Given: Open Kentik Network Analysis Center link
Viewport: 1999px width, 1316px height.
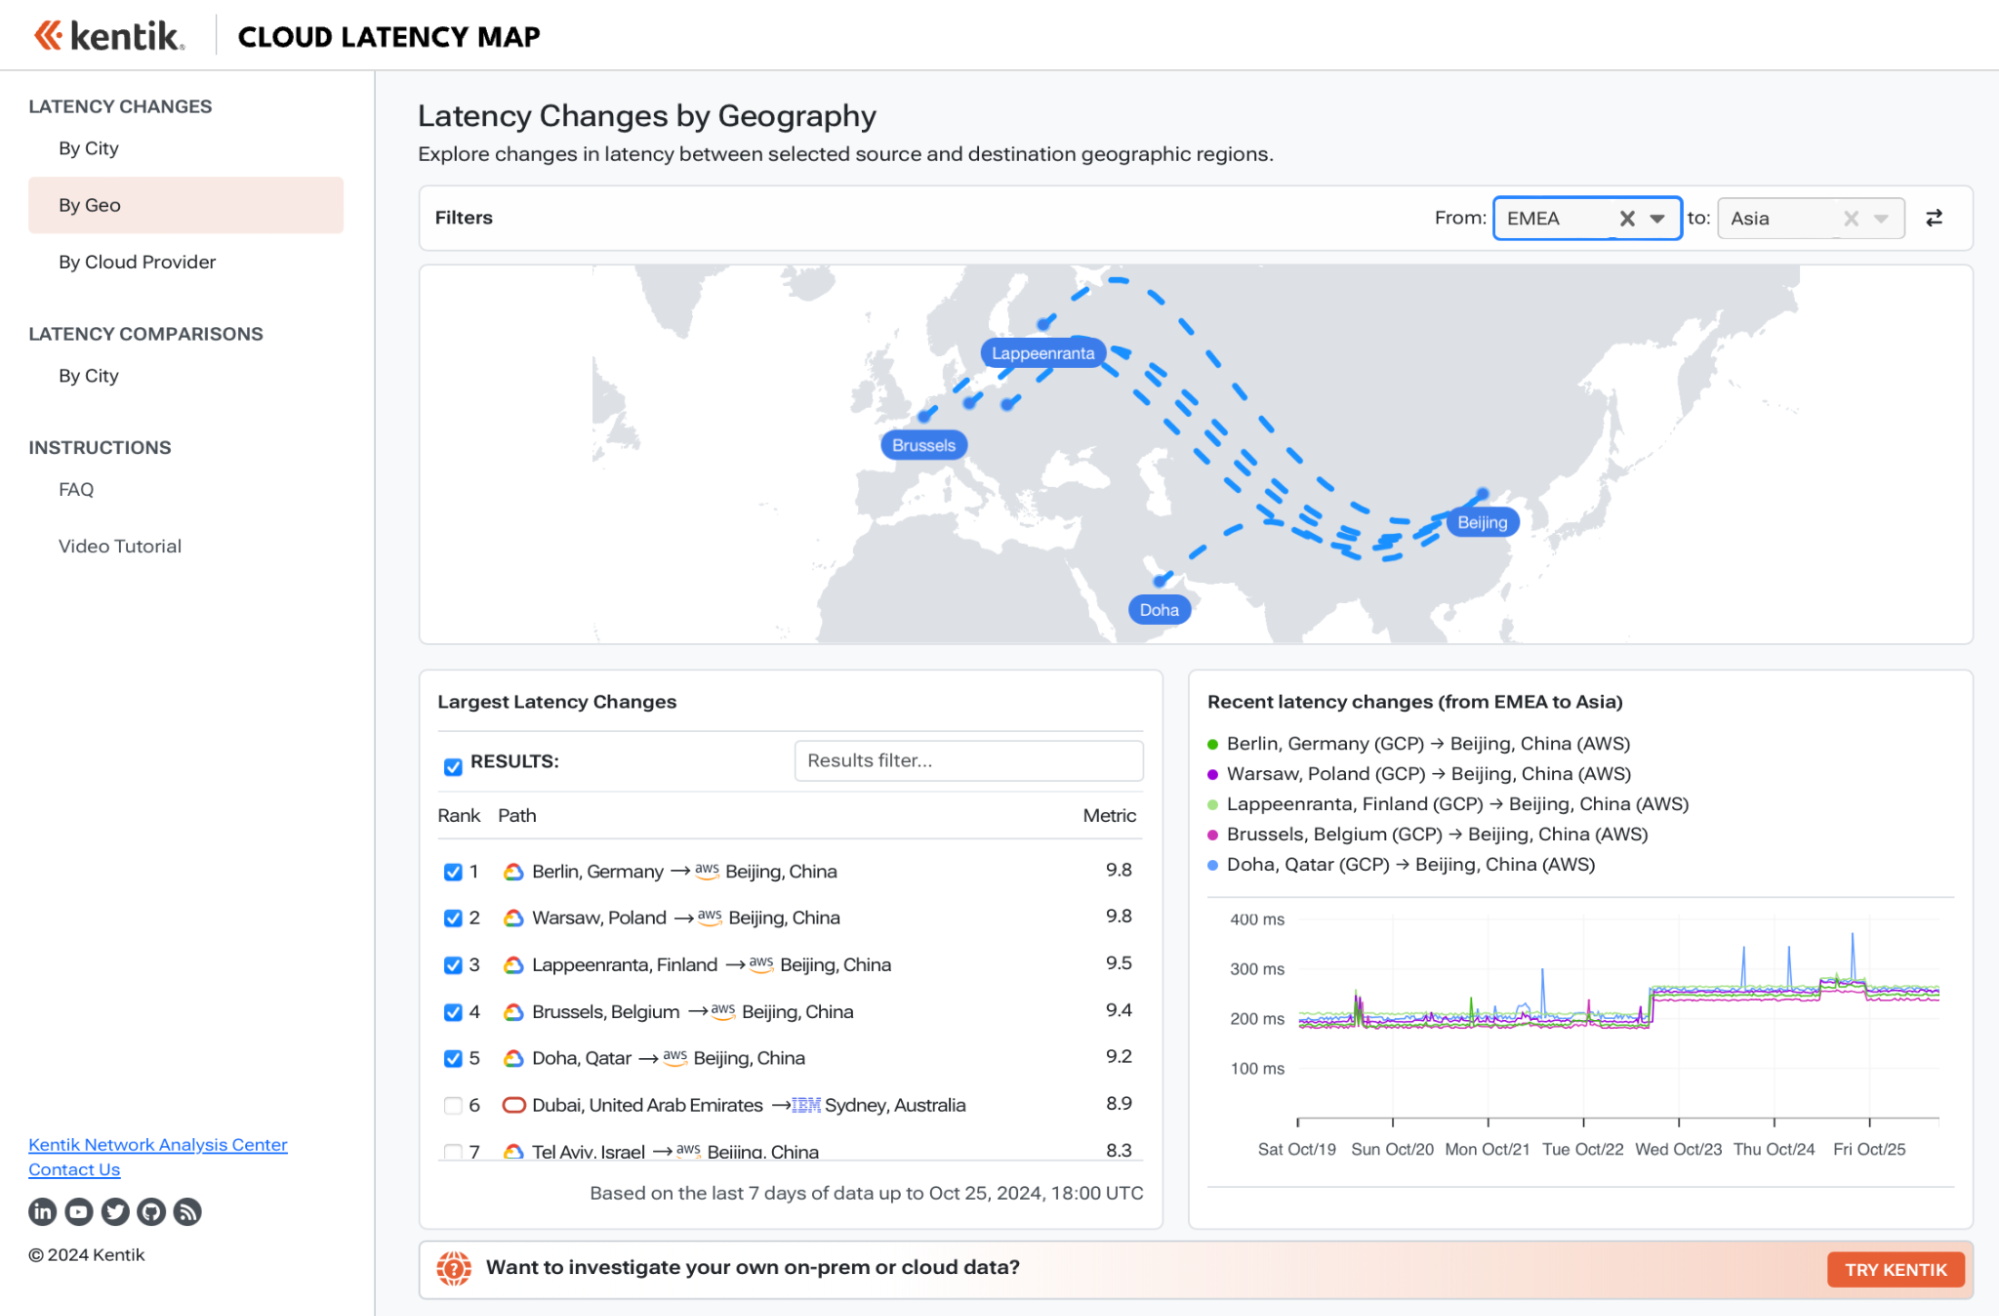Looking at the screenshot, I should pyautogui.click(x=158, y=1144).
